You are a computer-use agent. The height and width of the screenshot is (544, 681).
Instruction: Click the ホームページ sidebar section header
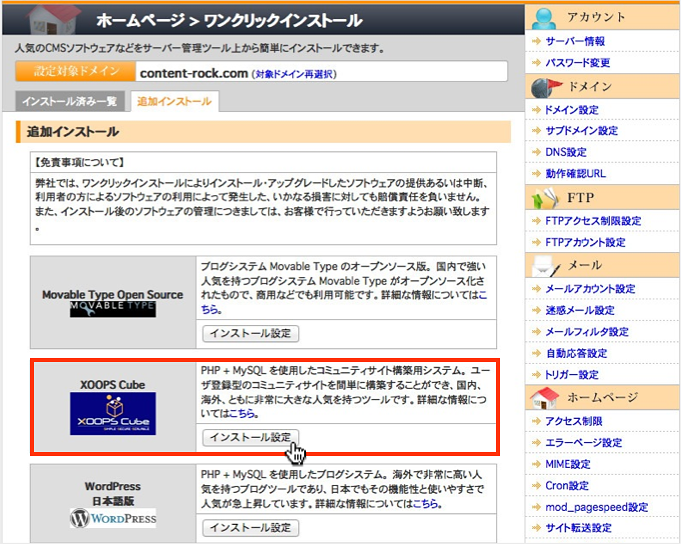pyautogui.click(x=602, y=397)
